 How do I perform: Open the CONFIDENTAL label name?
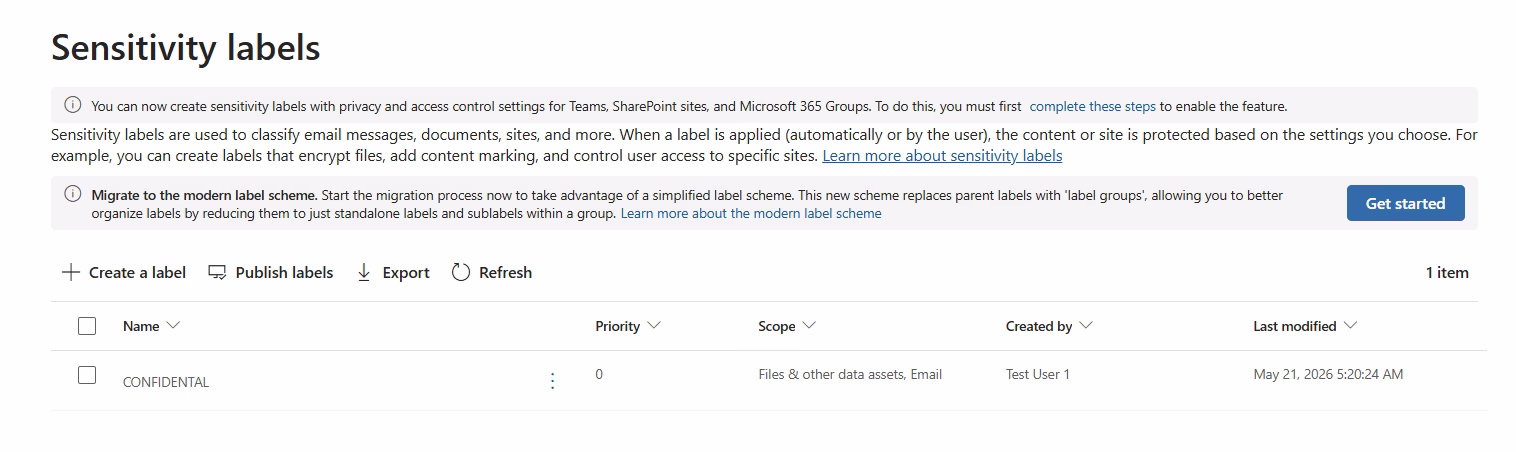click(166, 382)
